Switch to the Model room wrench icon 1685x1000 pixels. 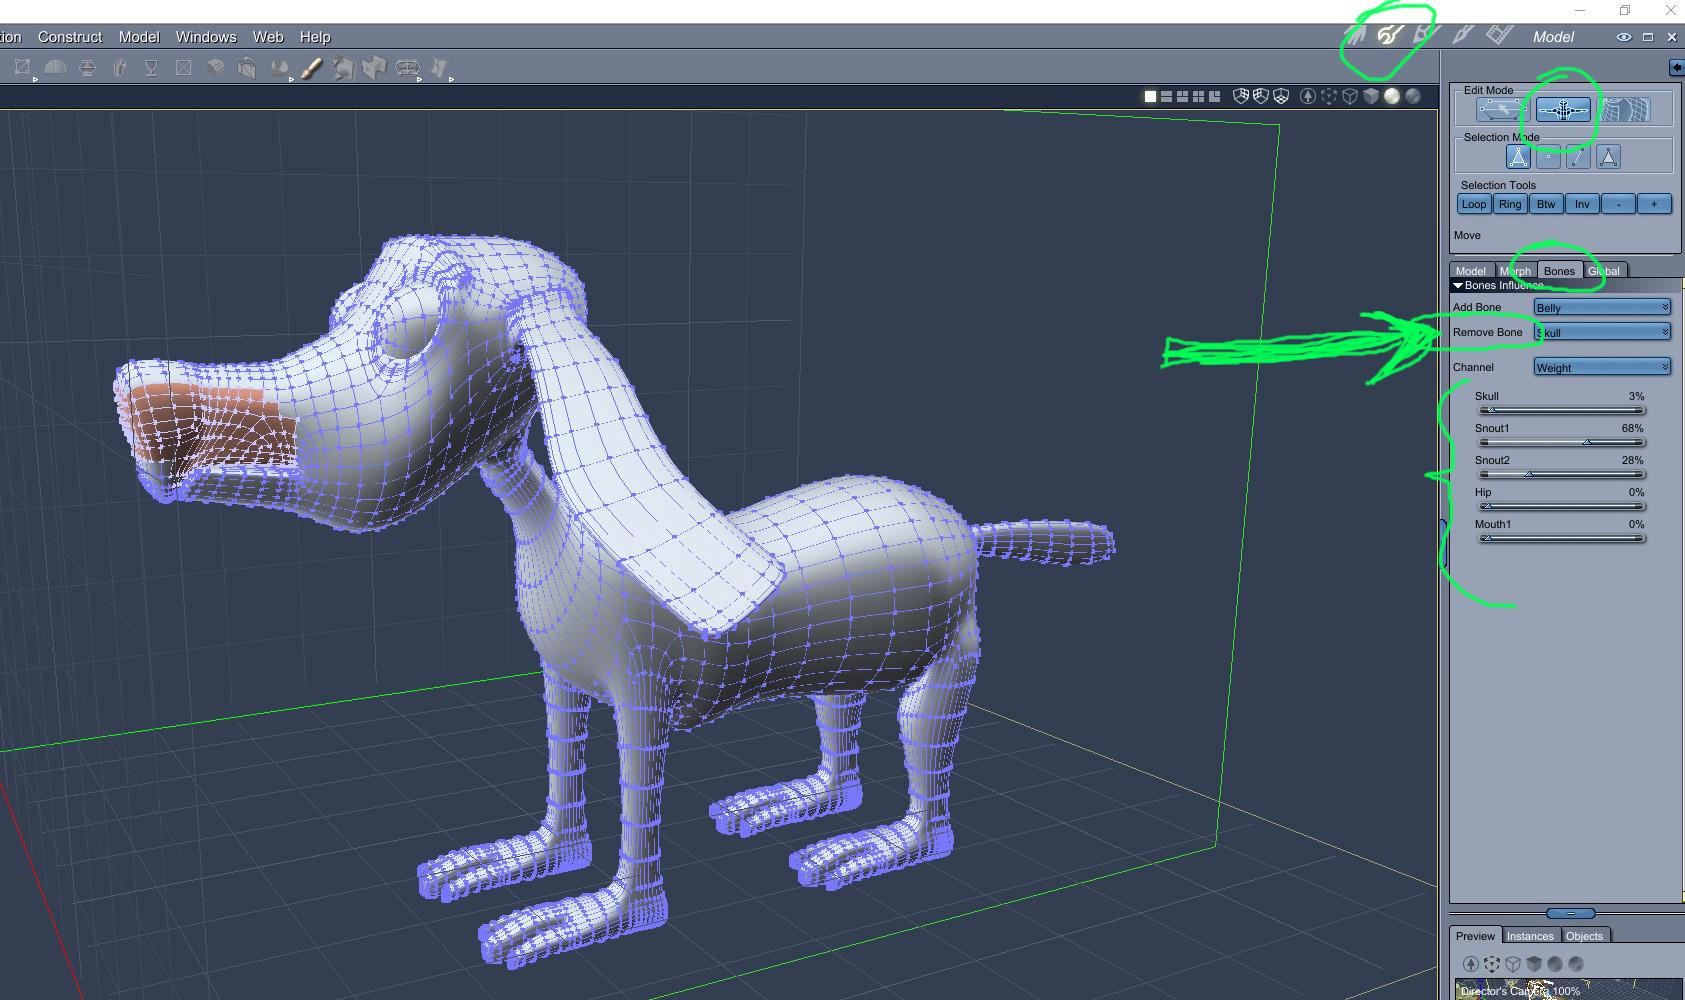(x=1389, y=36)
